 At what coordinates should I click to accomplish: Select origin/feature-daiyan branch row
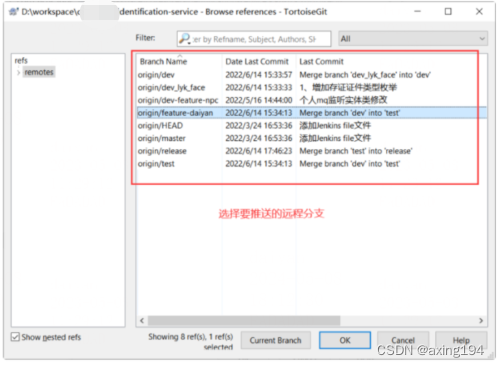pyautogui.click(x=312, y=113)
